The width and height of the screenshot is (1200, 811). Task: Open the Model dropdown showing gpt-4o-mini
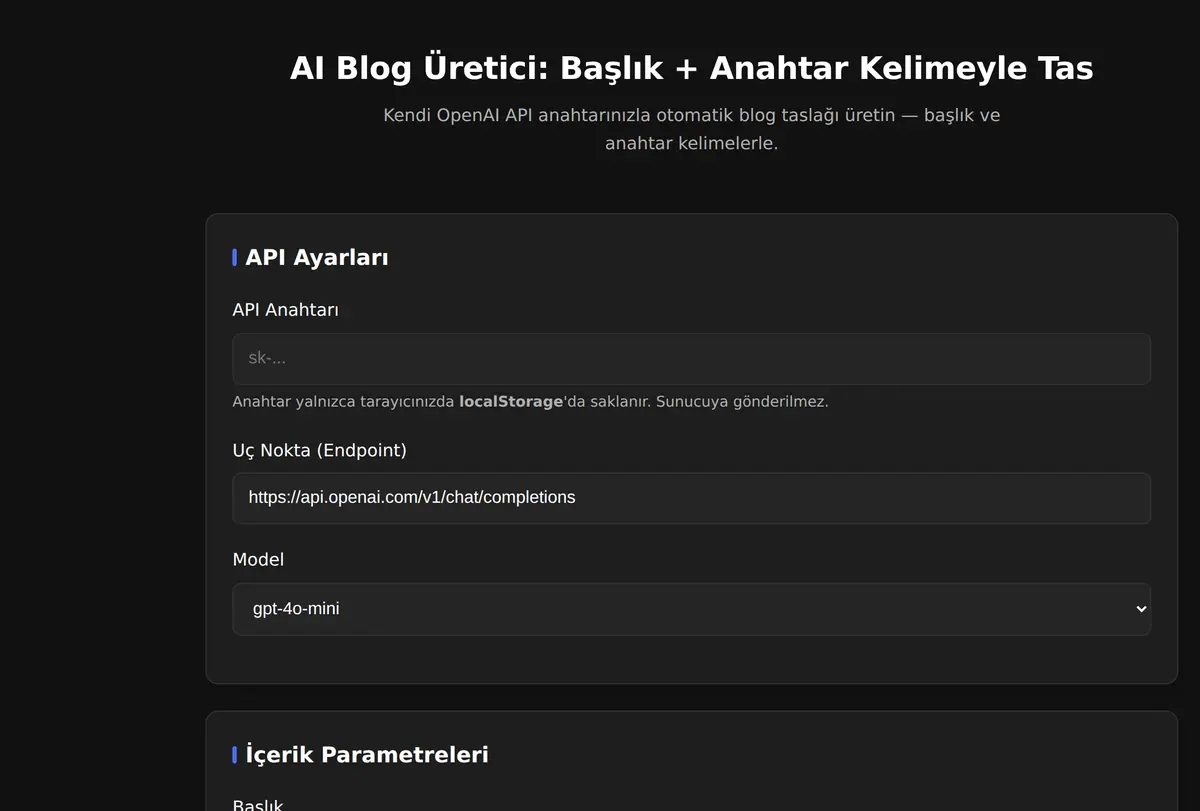pyautogui.click(x=691, y=609)
